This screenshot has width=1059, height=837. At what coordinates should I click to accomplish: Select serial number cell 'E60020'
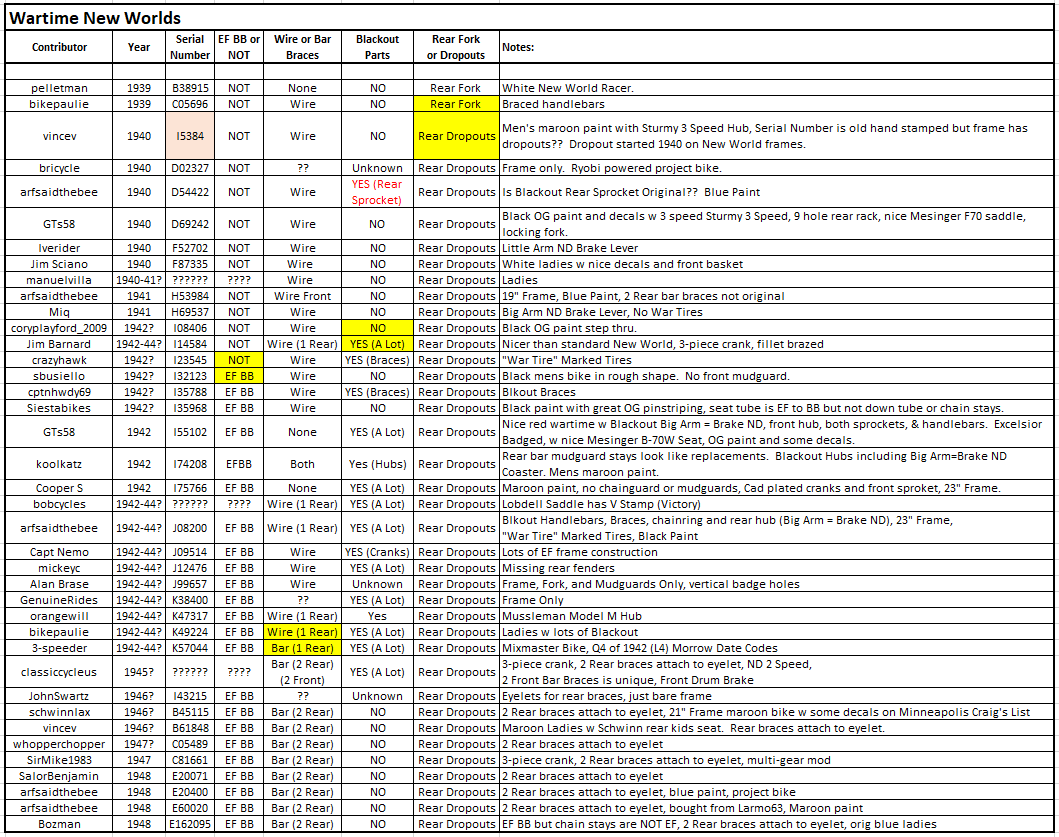tap(190, 808)
